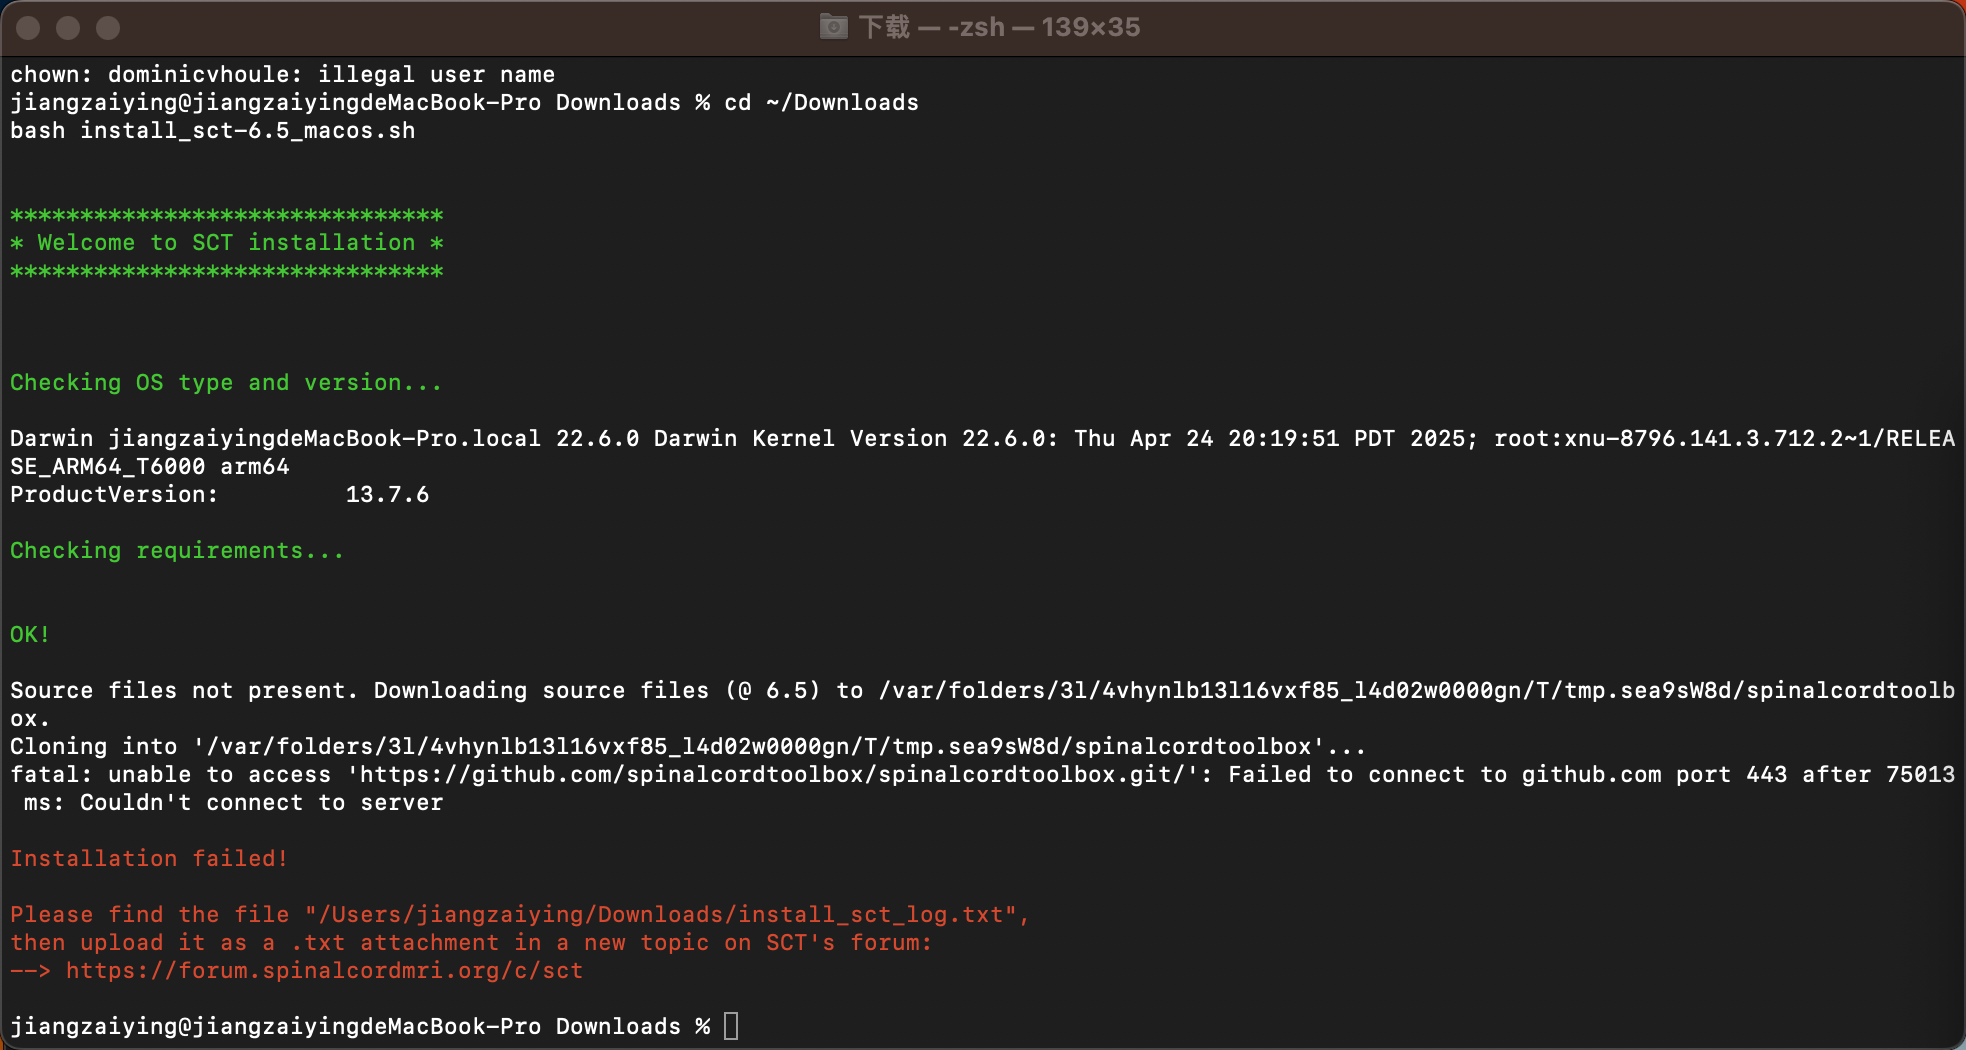The width and height of the screenshot is (1966, 1050).
Task: Open the forum.spinalcordmri.org link
Action: pyautogui.click(x=325, y=971)
